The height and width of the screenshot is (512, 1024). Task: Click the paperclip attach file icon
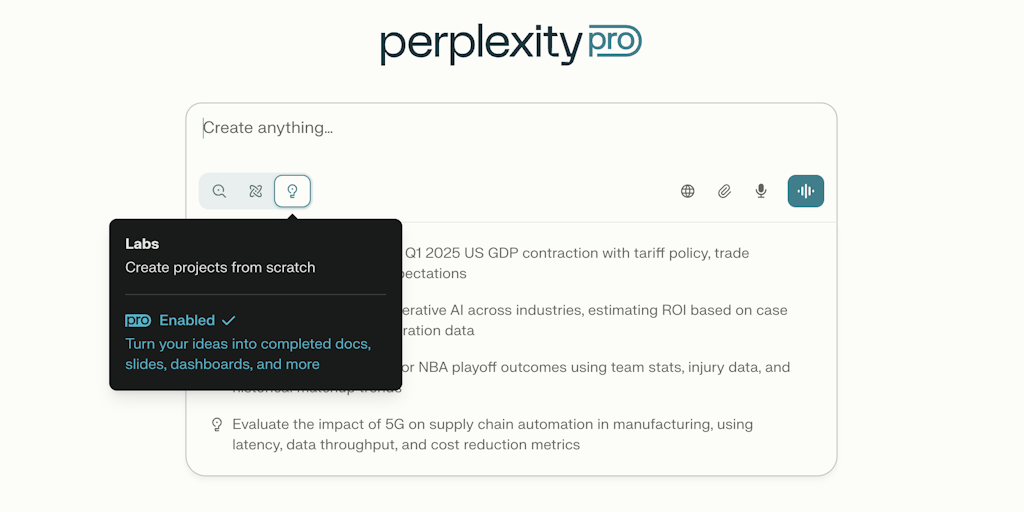[x=725, y=191]
